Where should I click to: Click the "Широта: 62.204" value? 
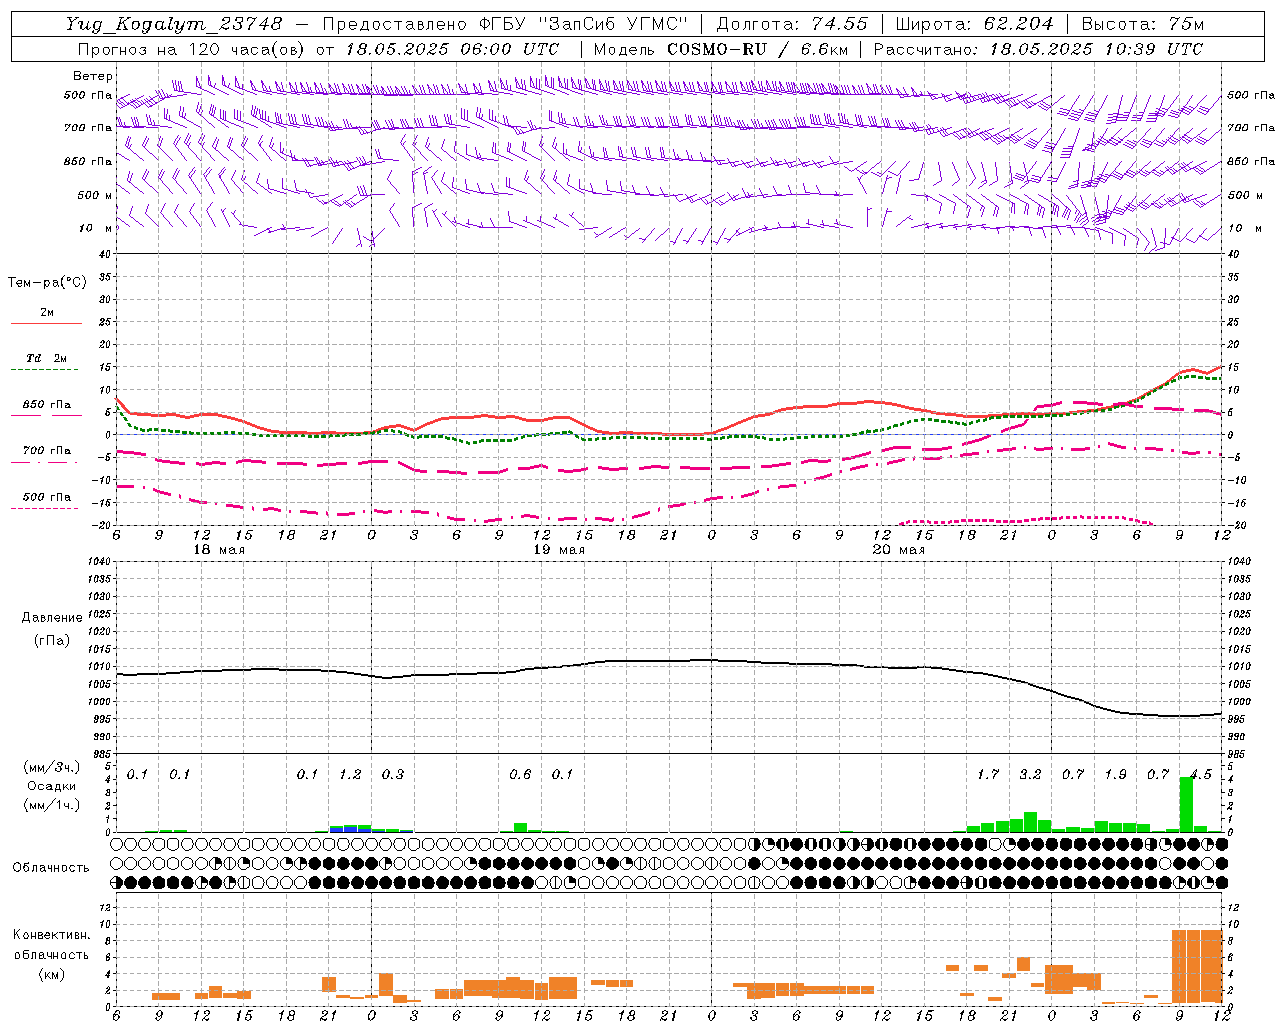coord(973,24)
